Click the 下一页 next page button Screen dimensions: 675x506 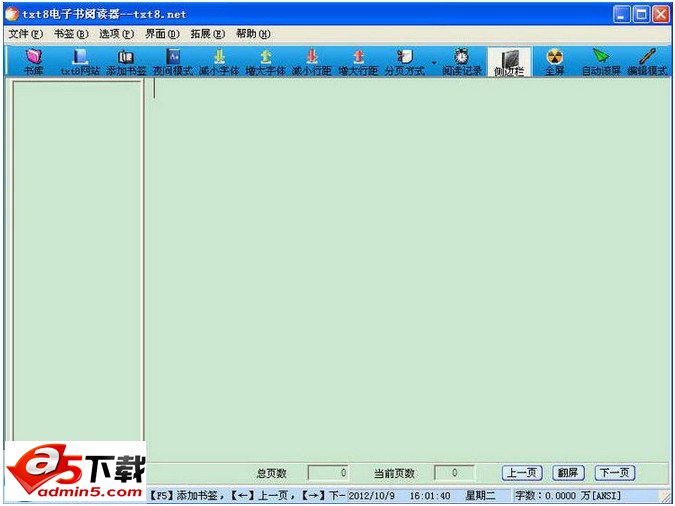(615, 473)
